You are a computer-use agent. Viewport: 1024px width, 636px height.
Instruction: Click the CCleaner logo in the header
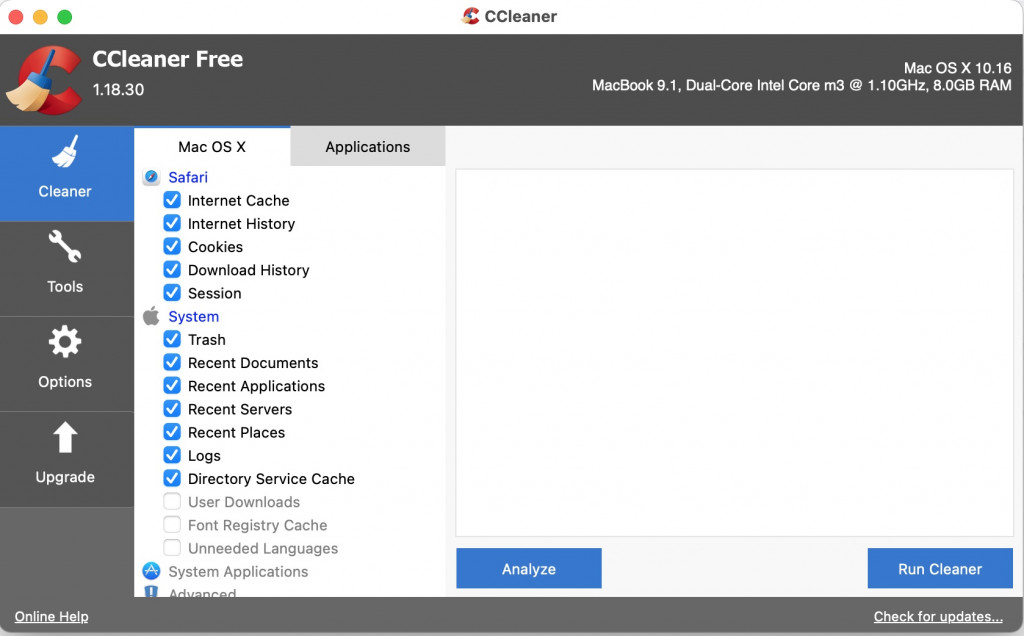[44, 80]
